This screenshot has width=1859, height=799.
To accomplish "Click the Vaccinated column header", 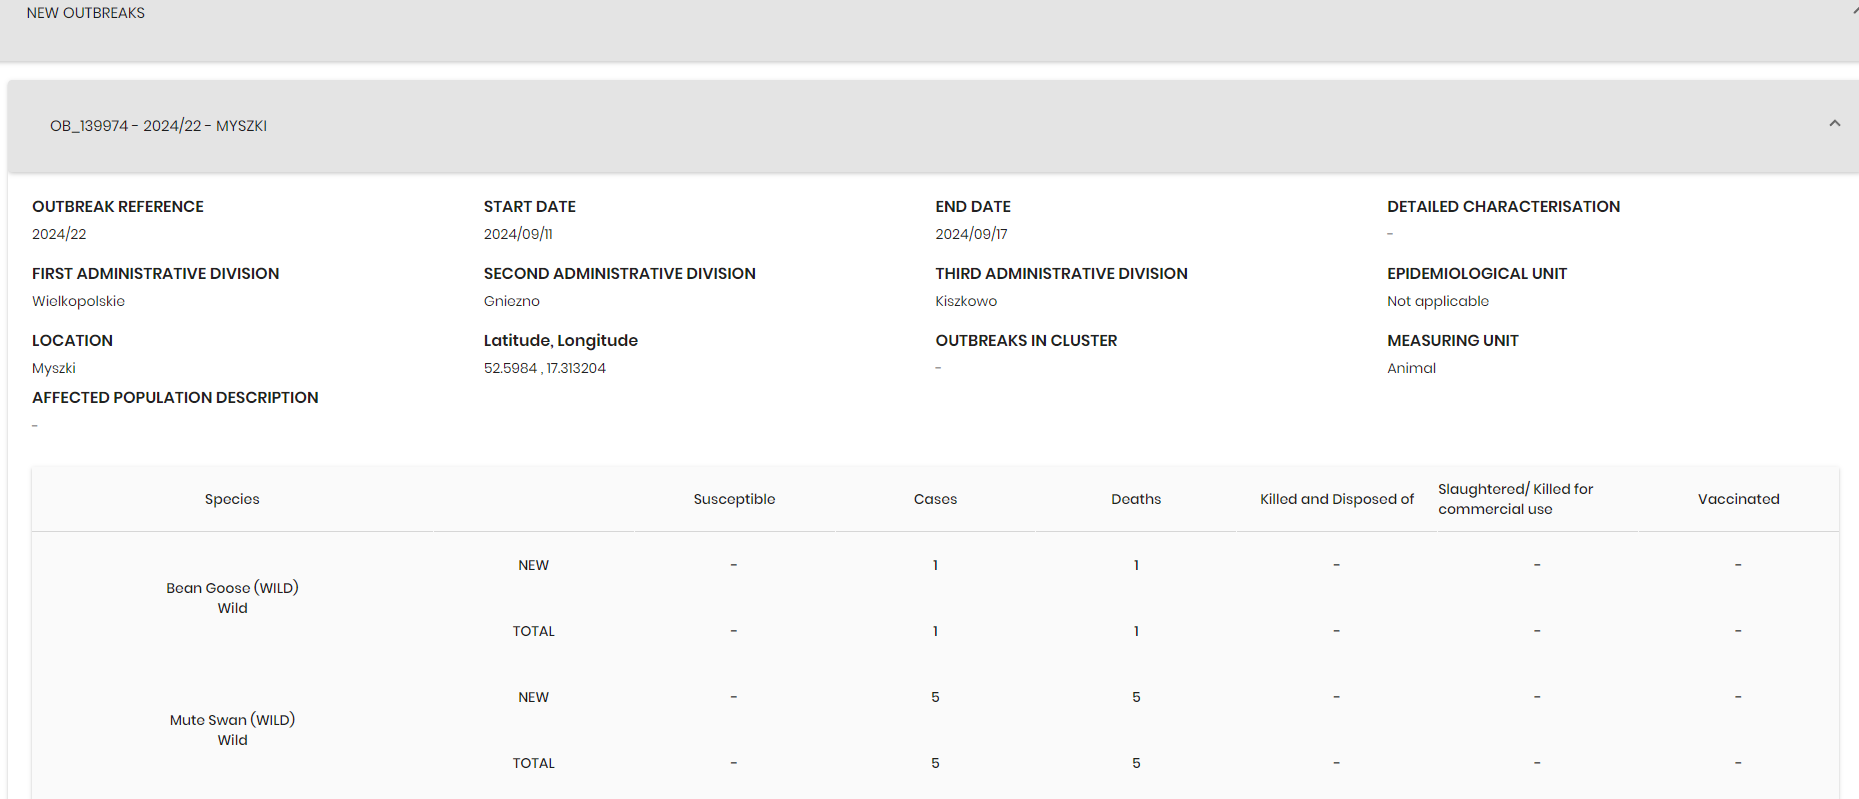I will [x=1738, y=499].
